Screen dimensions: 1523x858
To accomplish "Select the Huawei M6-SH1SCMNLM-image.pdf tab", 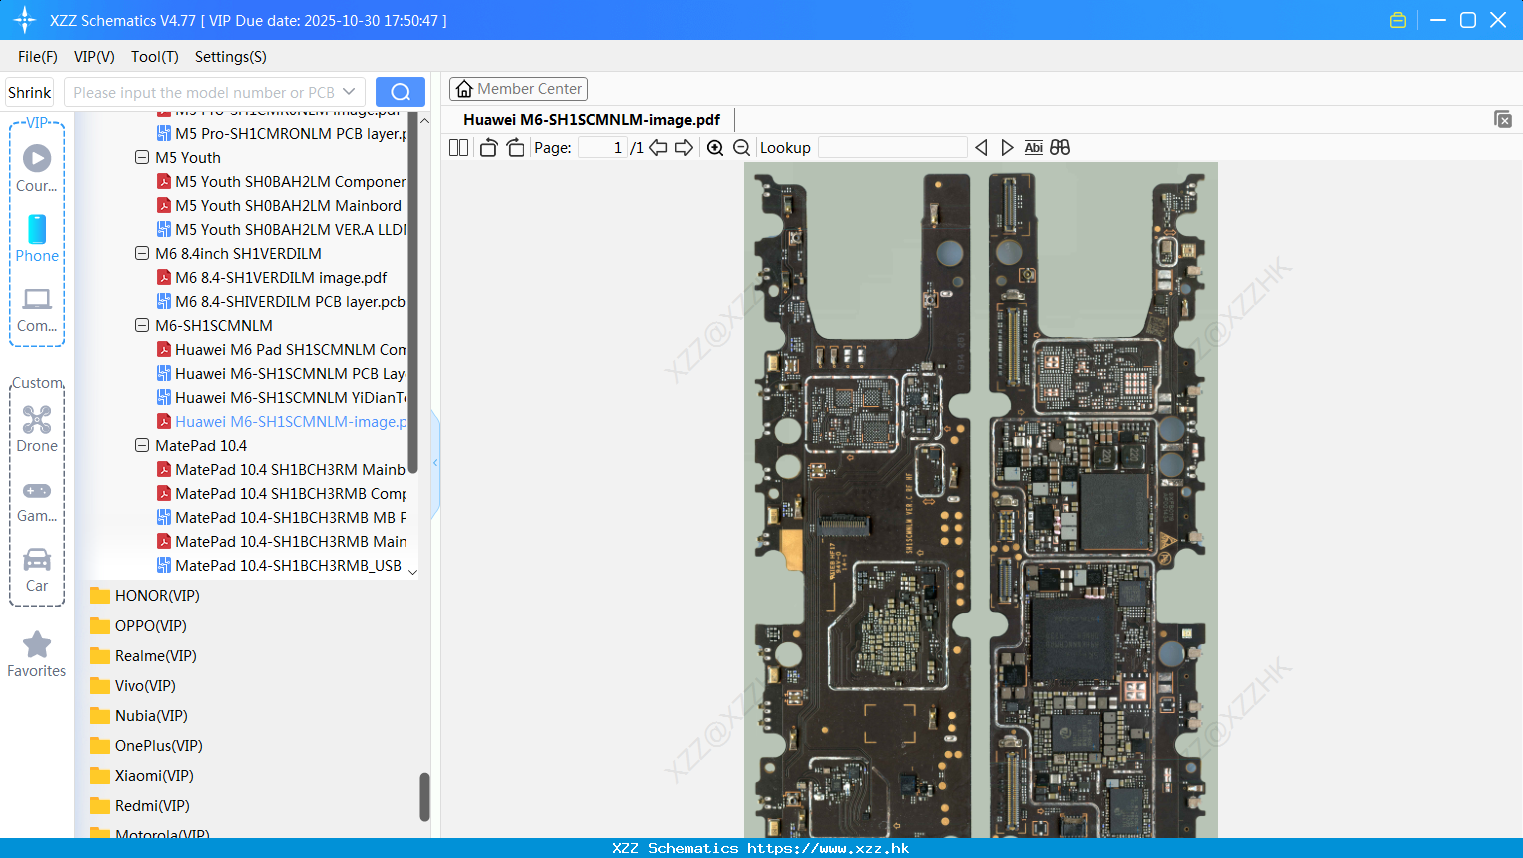I will (591, 119).
